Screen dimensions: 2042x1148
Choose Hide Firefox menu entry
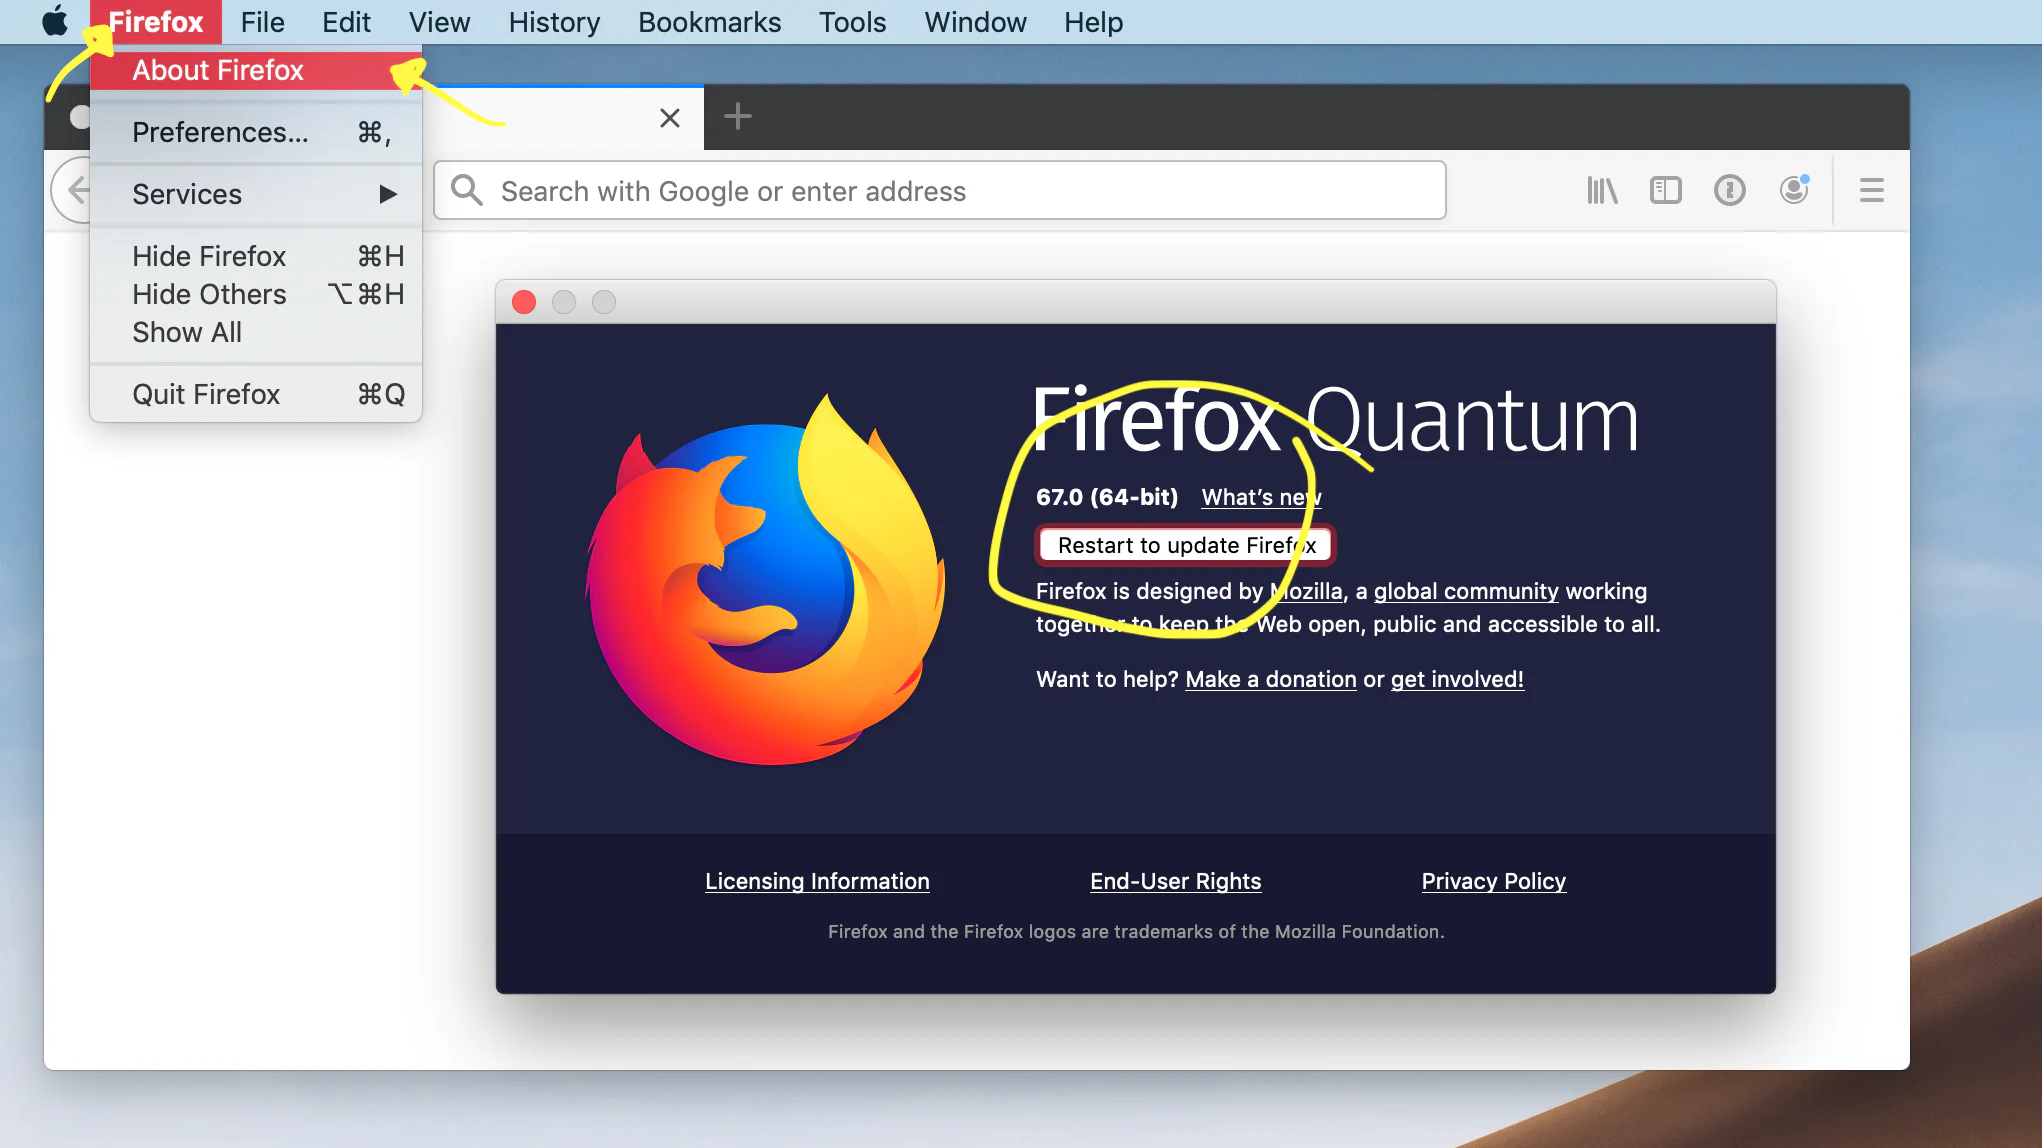(256, 256)
